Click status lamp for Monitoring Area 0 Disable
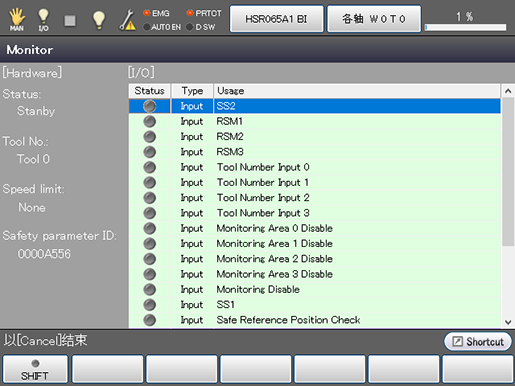The width and height of the screenshot is (515, 386). point(150,228)
